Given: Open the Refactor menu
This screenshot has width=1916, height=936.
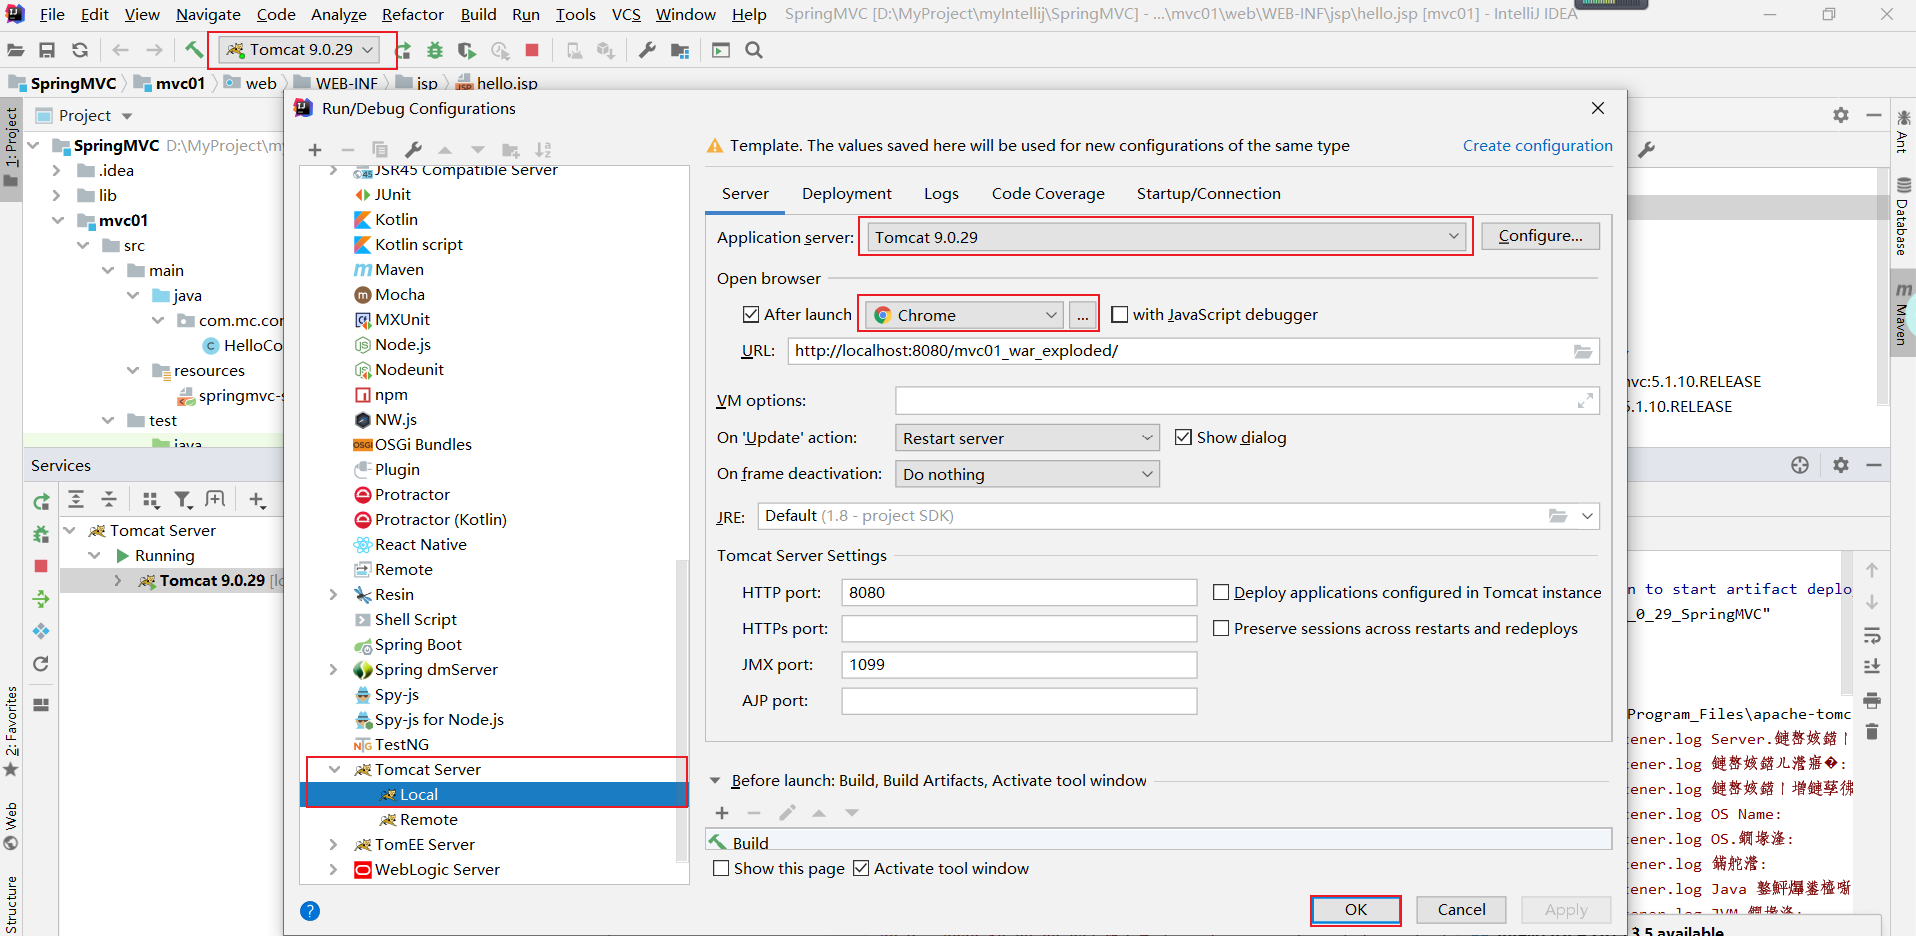Looking at the screenshot, I should (x=412, y=14).
